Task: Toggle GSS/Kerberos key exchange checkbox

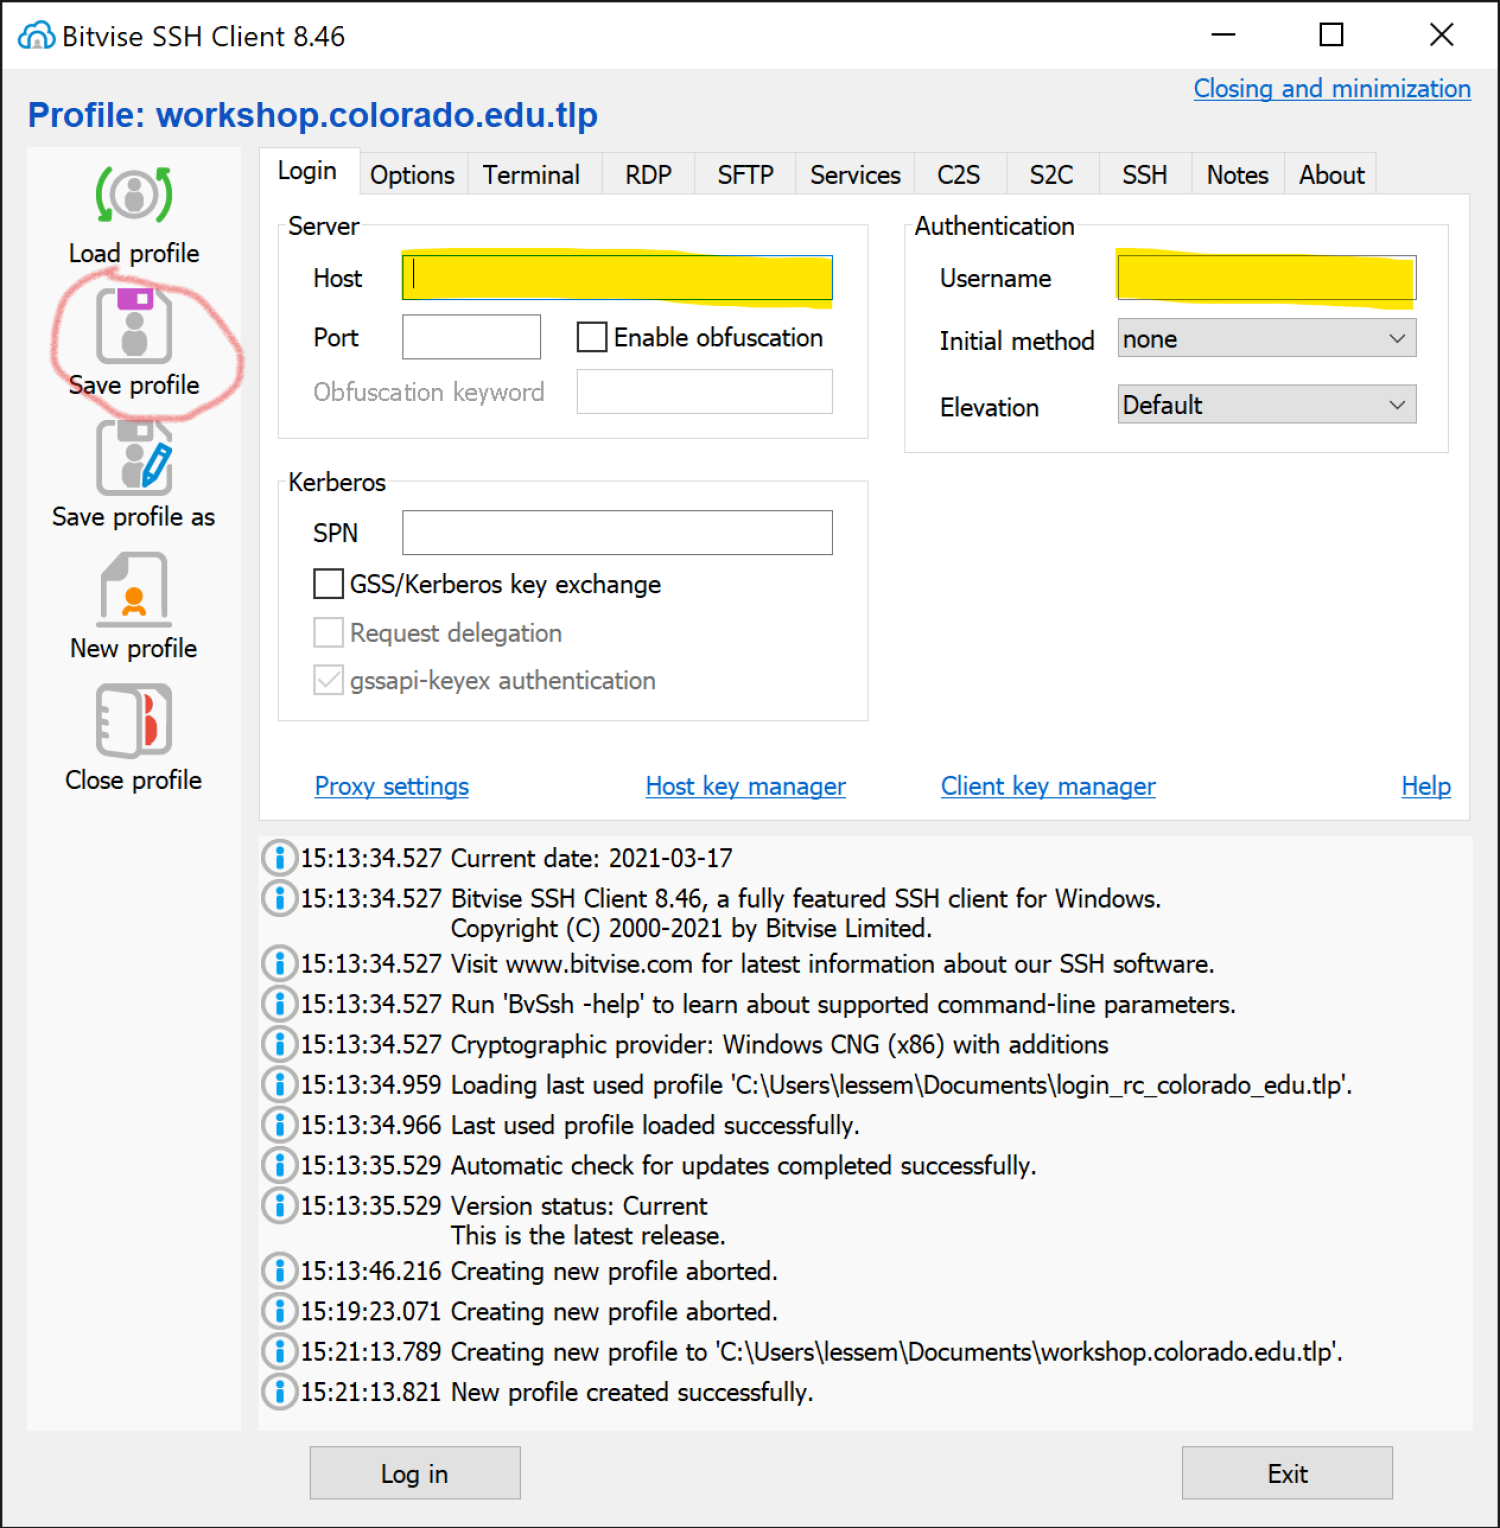Action: [x=328, y=584]
